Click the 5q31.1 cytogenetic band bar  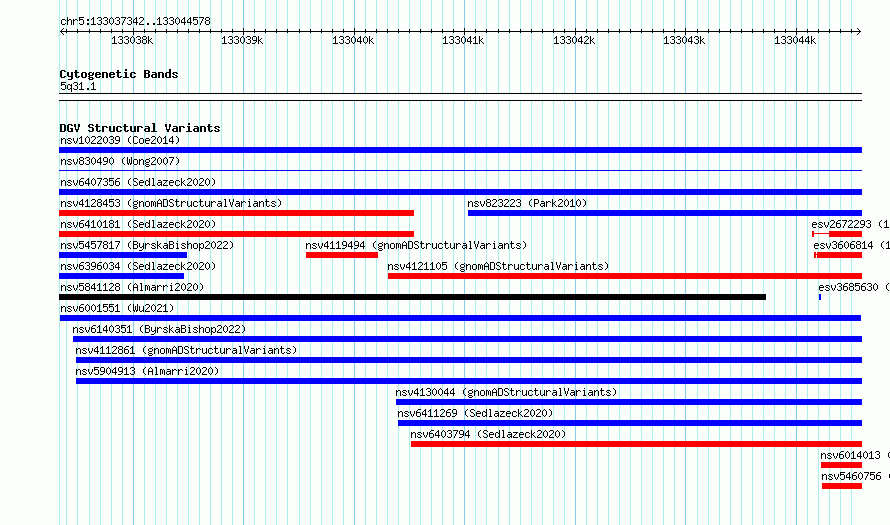pyautogui.click(x=460, y=97)
